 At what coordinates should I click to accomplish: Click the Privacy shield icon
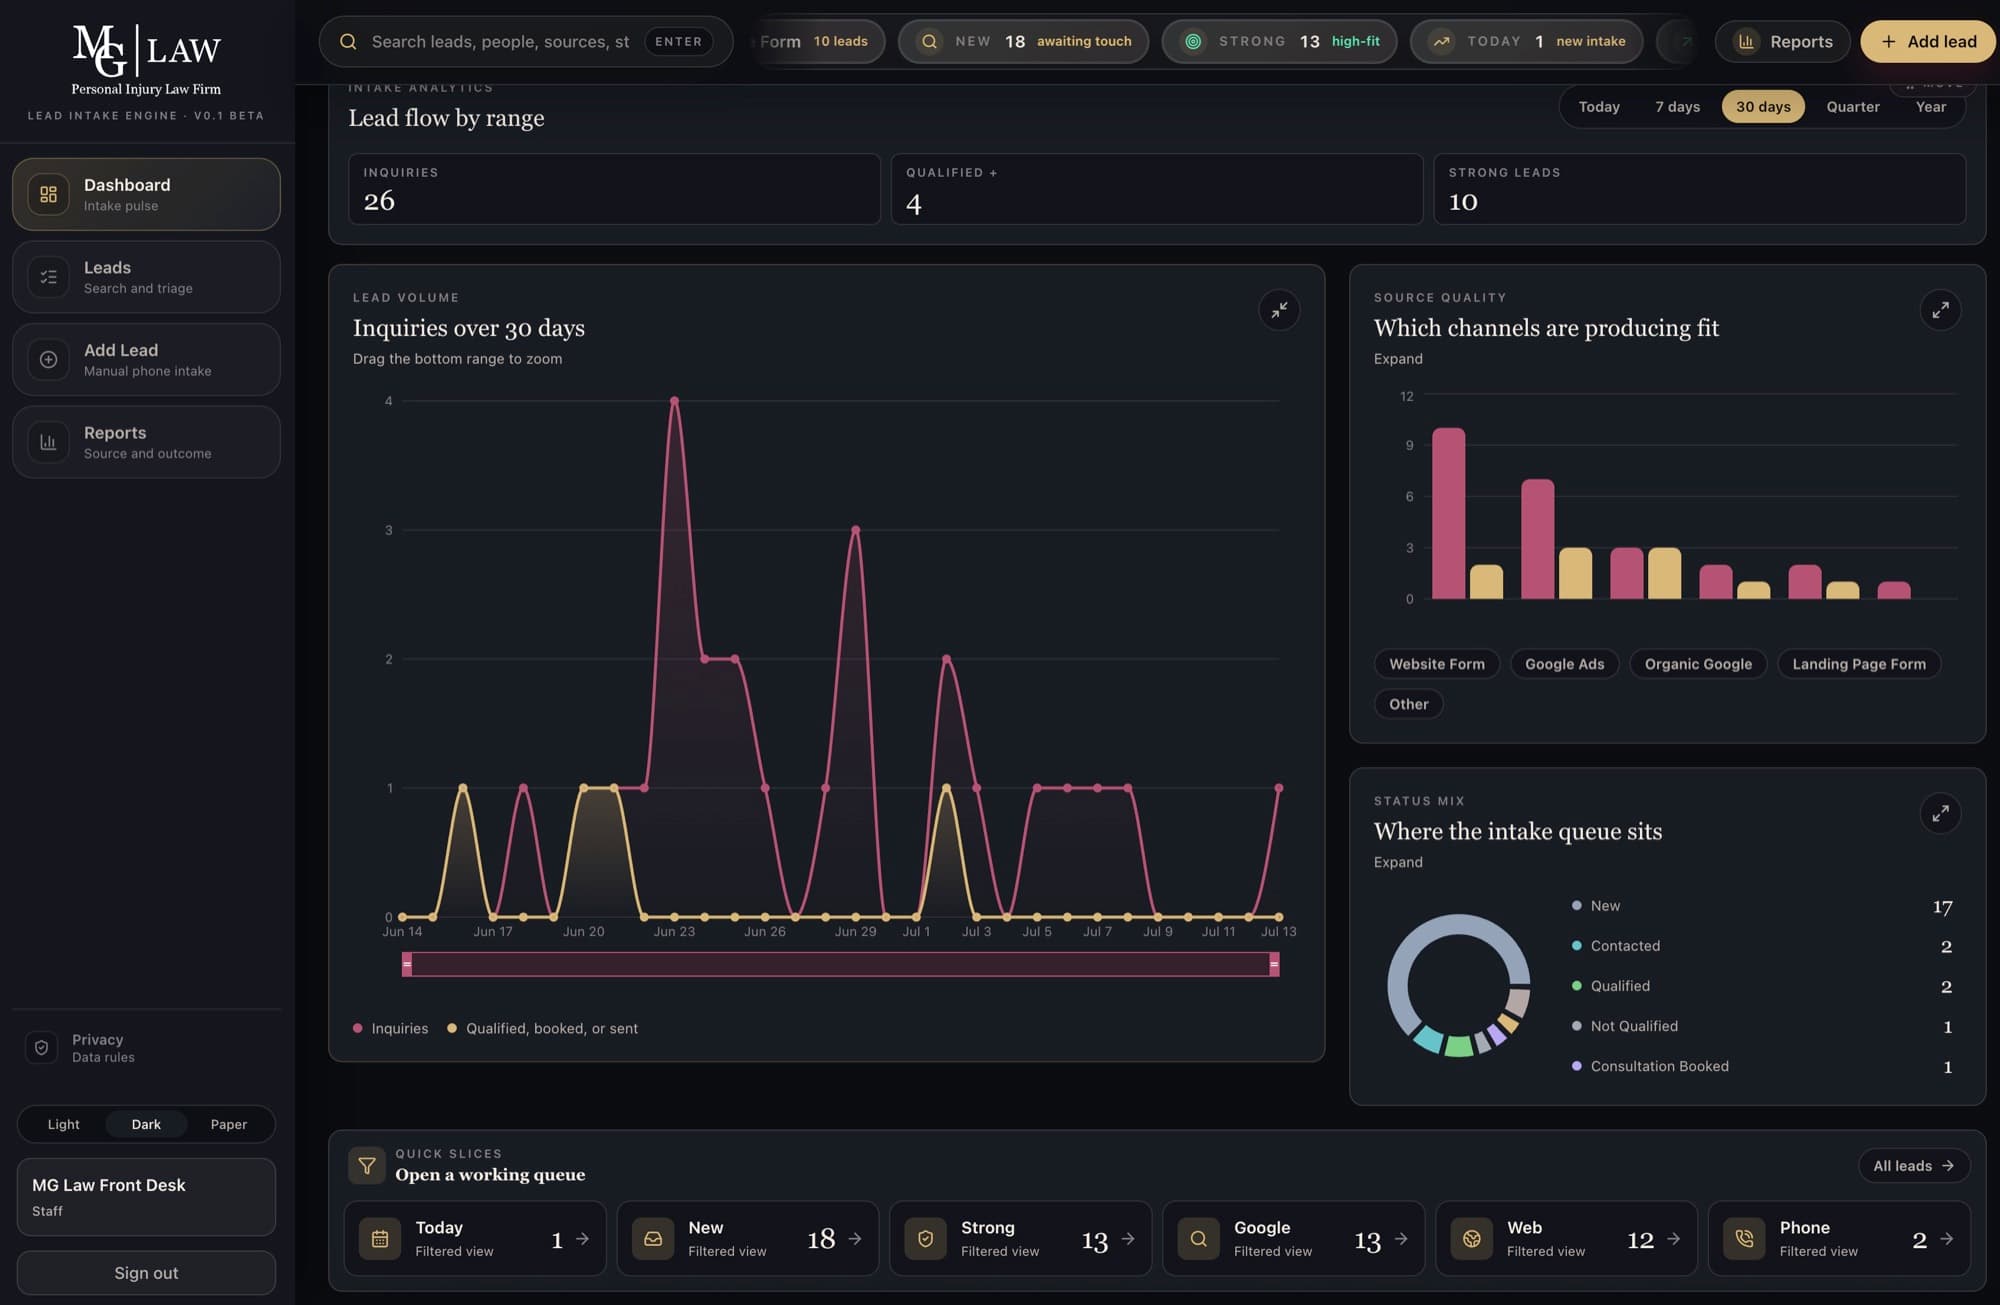41,1047
